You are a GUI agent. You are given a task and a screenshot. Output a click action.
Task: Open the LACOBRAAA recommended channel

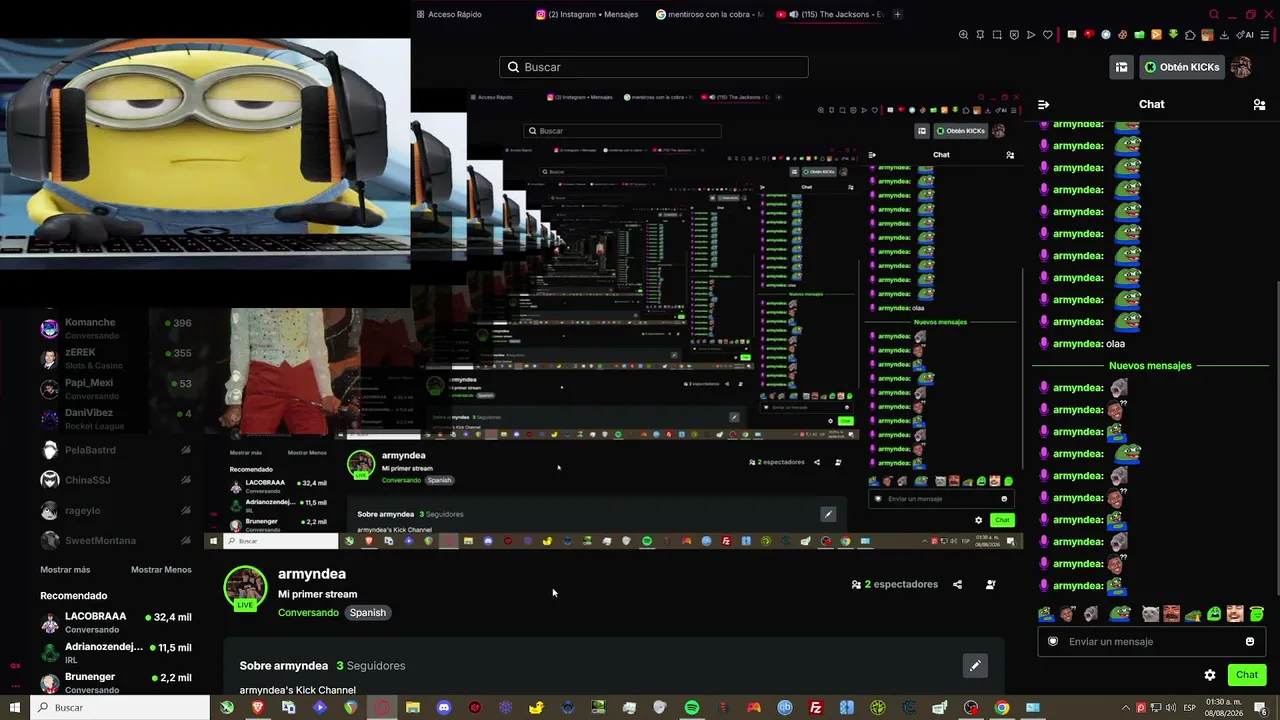pos(116,623)
